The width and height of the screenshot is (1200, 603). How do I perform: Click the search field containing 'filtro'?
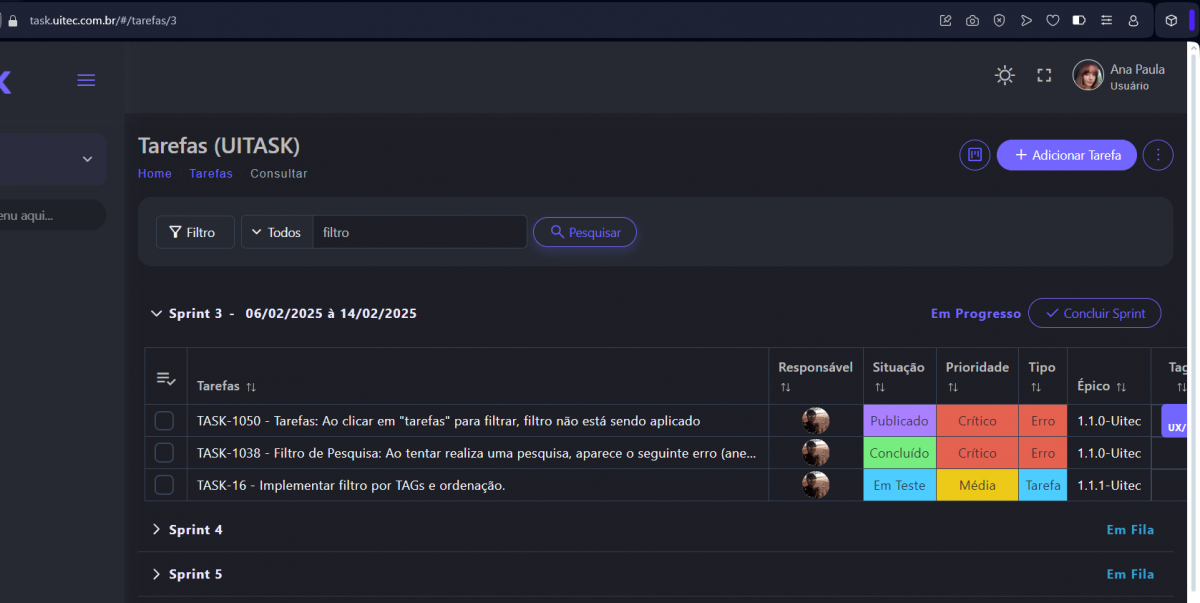click(419, 232)
